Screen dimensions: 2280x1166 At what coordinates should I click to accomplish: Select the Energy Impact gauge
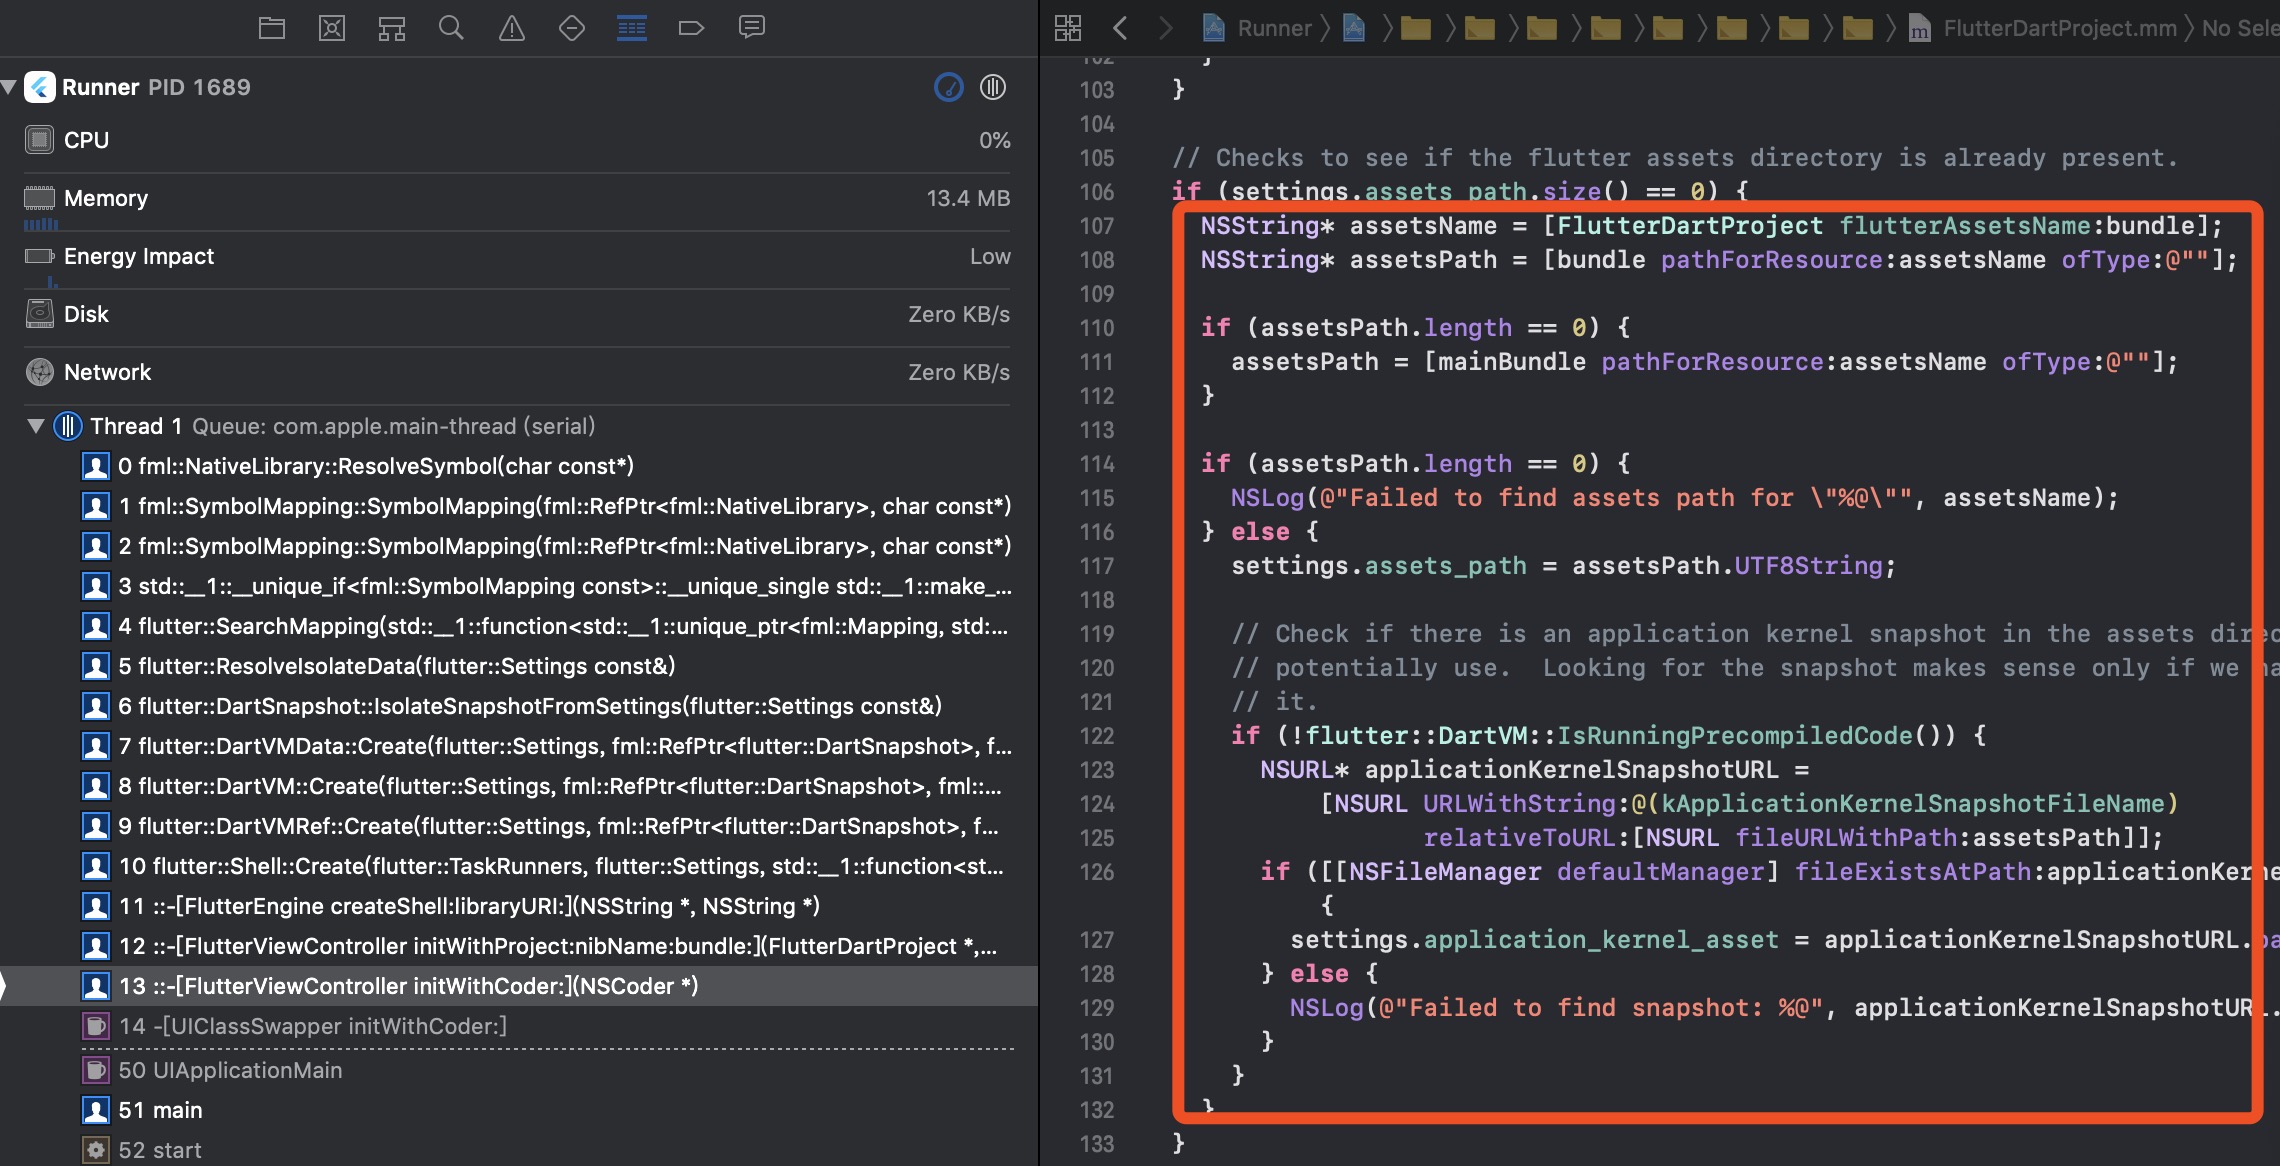[139, 256]
